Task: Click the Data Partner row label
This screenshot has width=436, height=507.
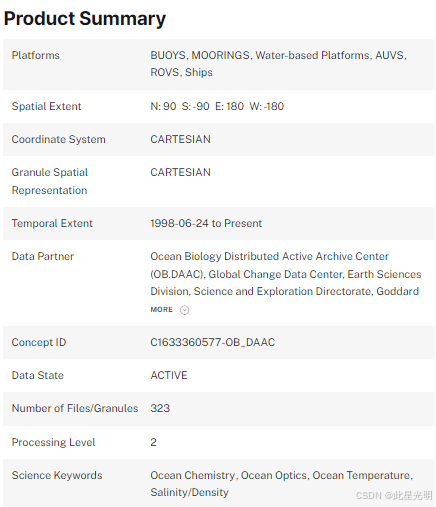Action: [x=43, y=256]
